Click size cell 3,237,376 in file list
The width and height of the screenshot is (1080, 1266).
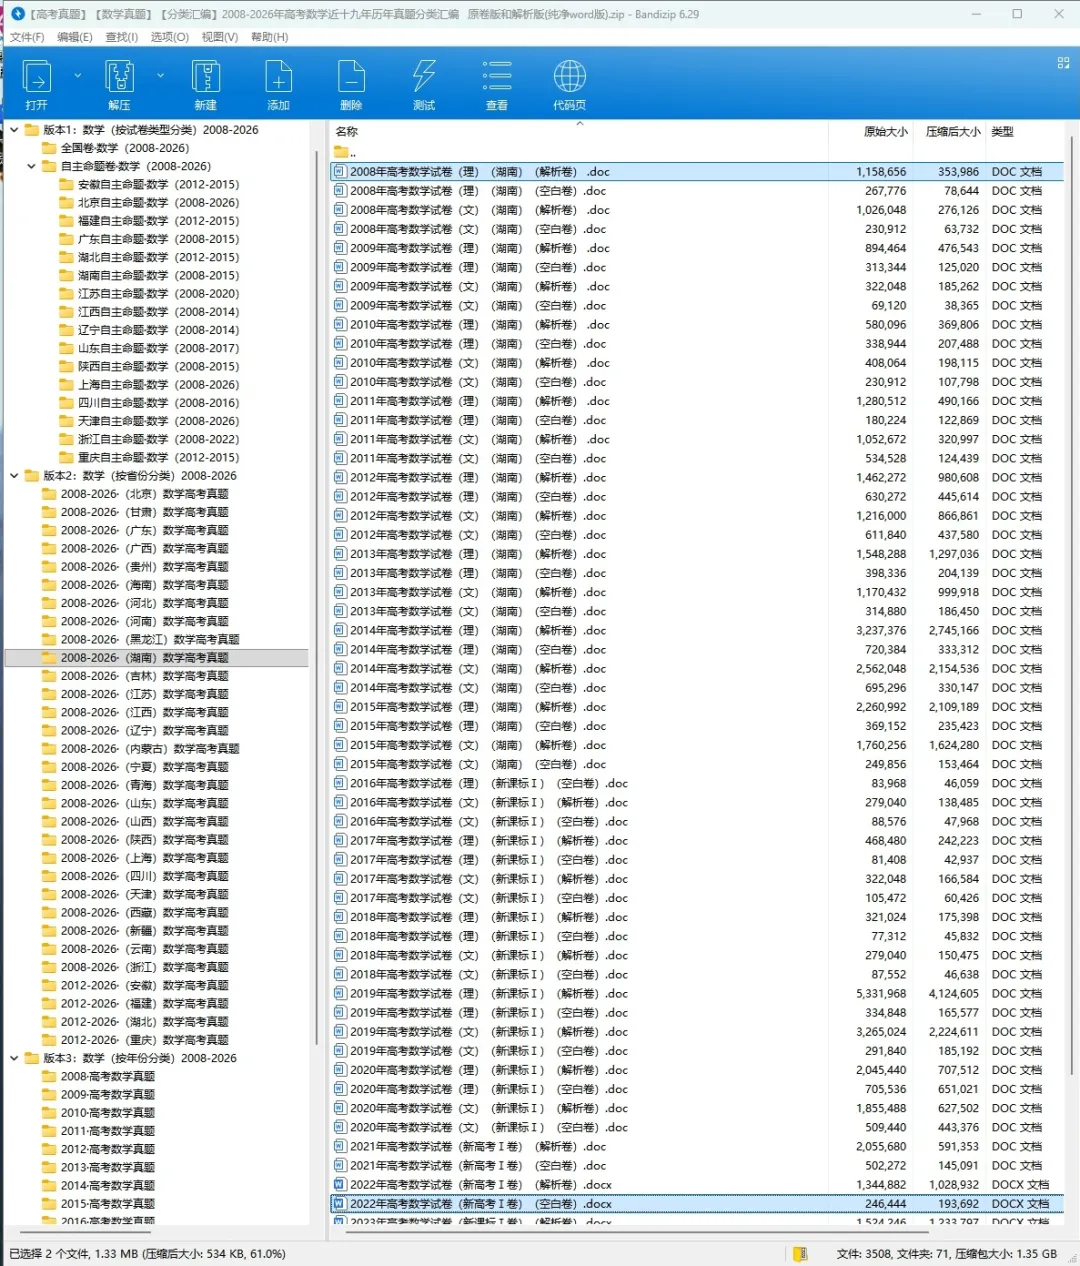point(881,631)
